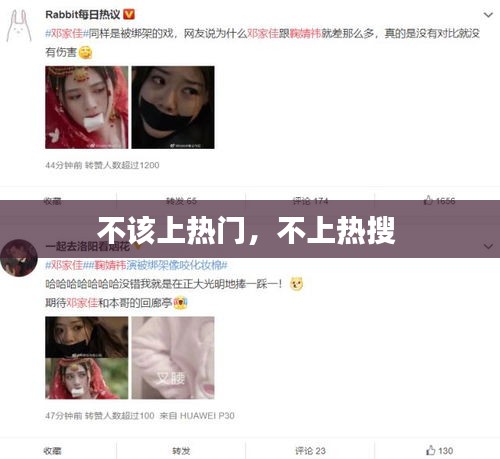
Task: Click the orange verified V badge
Action: (129, 14)
